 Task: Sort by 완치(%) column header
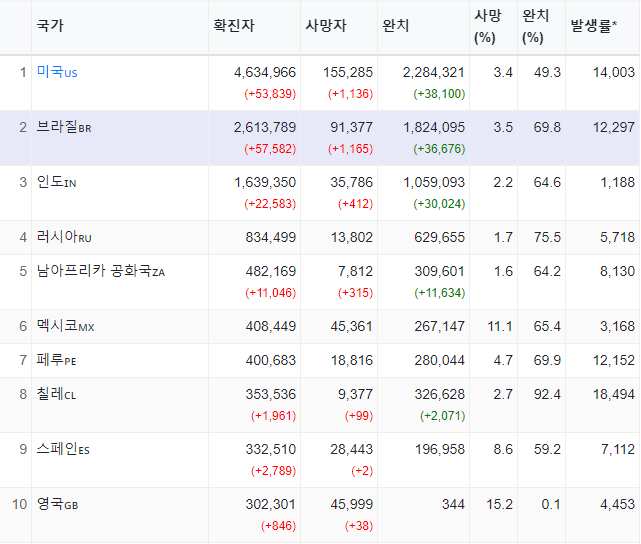coord(536,27)
